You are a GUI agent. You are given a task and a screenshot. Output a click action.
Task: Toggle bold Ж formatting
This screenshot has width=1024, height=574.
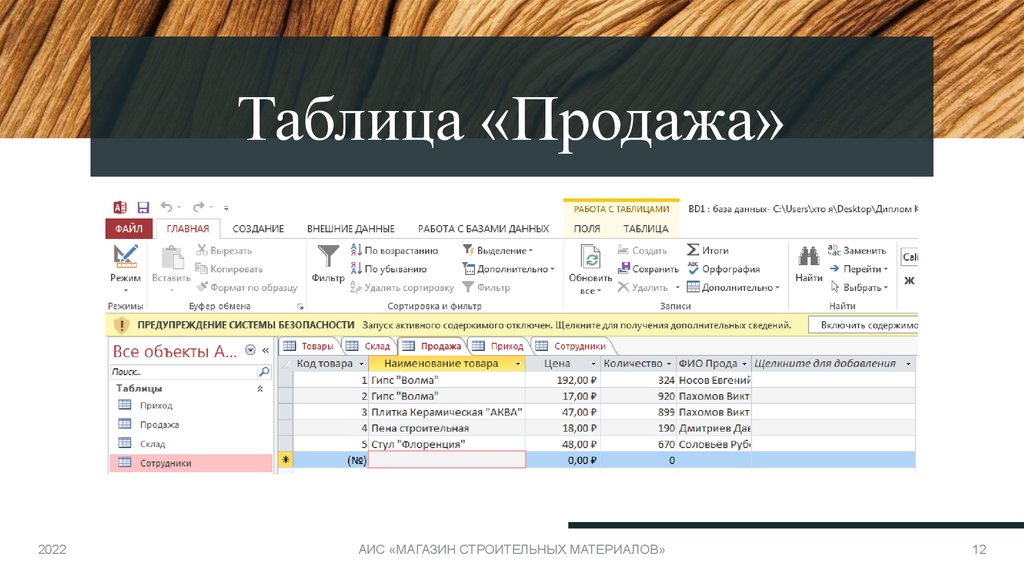(x=909, y=281)
